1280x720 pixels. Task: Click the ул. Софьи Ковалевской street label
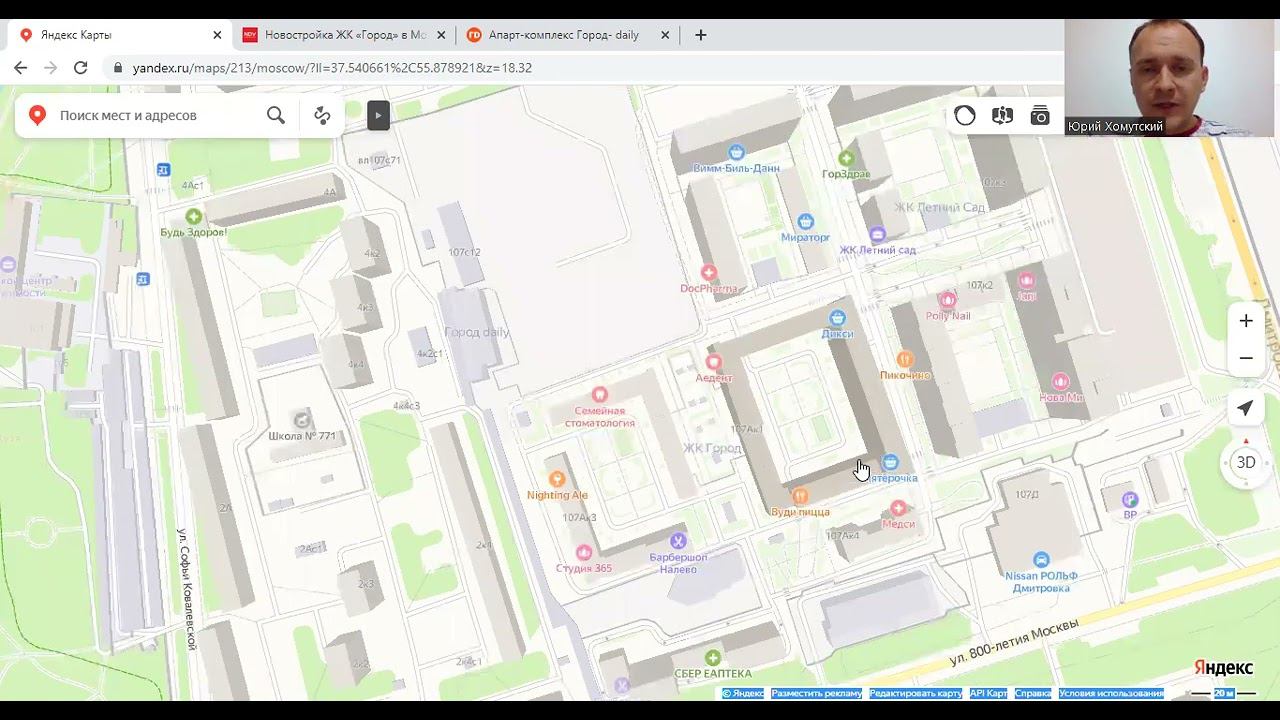pos(186,588)
